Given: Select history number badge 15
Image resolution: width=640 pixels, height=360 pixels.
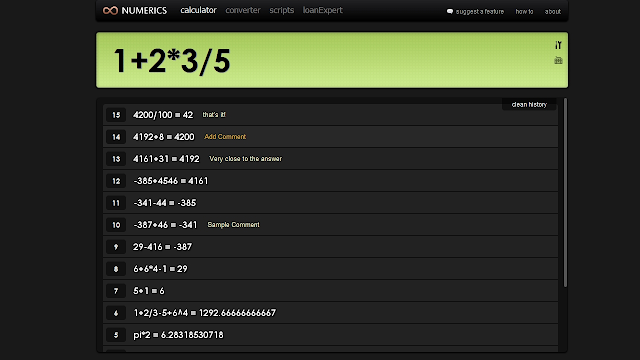Looking at the screenshot, I should [116, 115].
